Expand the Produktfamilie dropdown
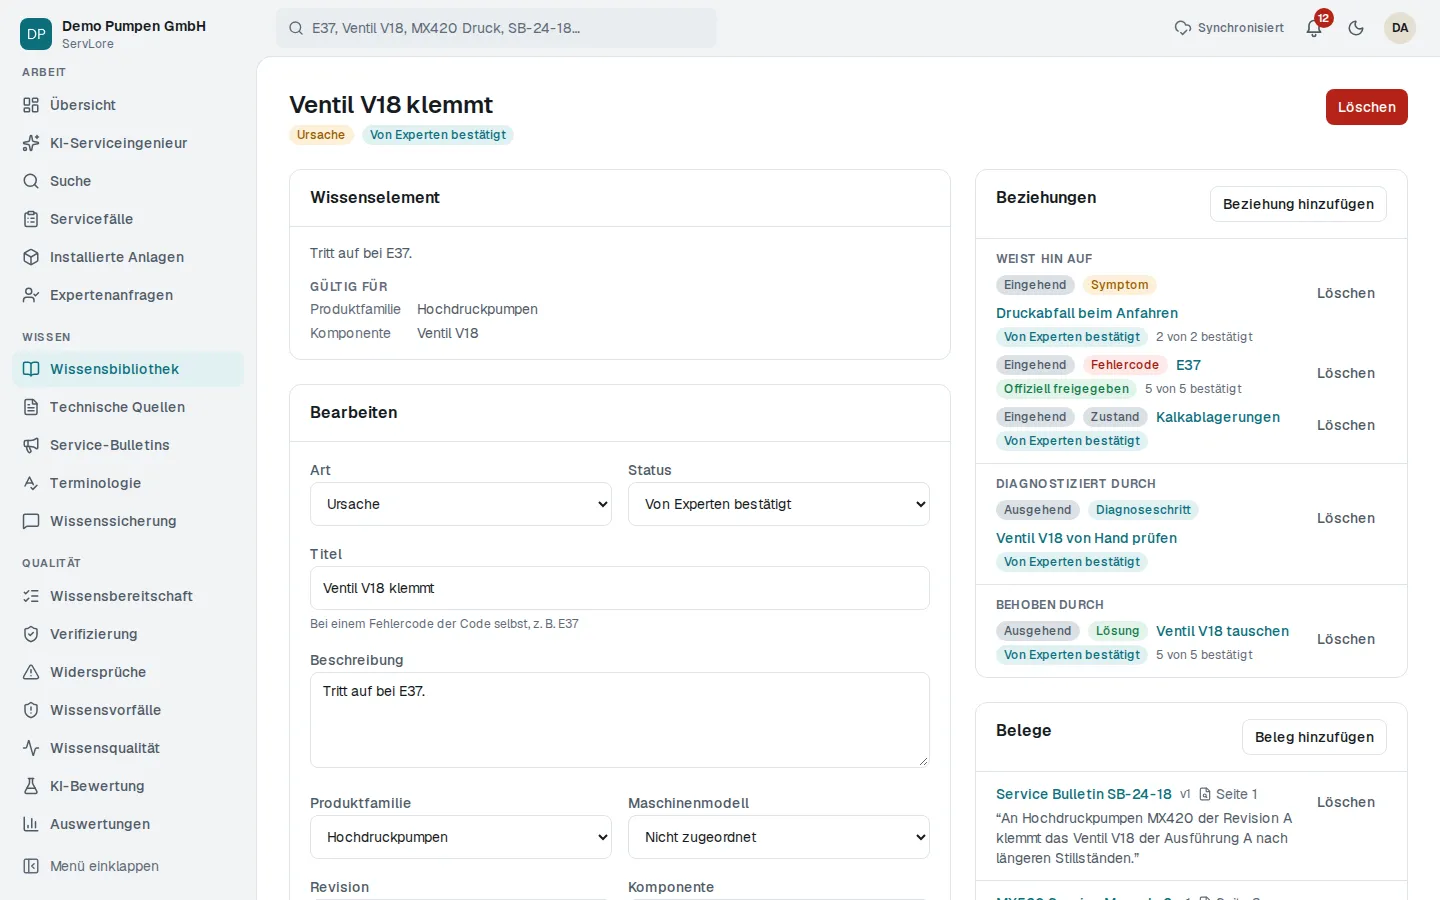 pos(461,837)
